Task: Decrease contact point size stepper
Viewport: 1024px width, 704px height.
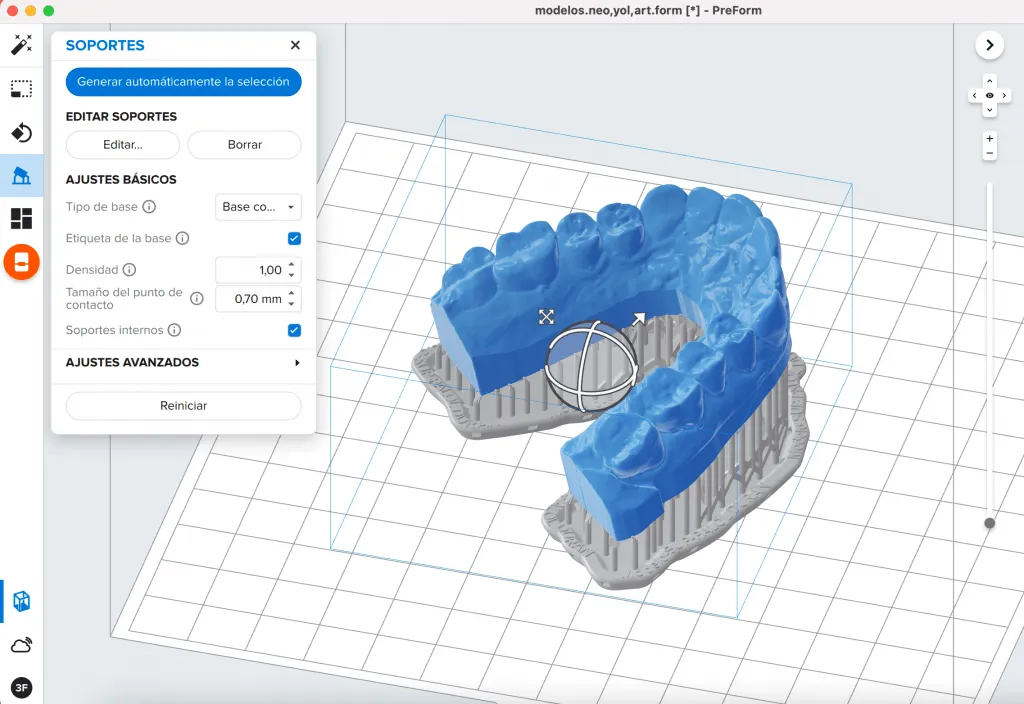Action: [291, 304]
